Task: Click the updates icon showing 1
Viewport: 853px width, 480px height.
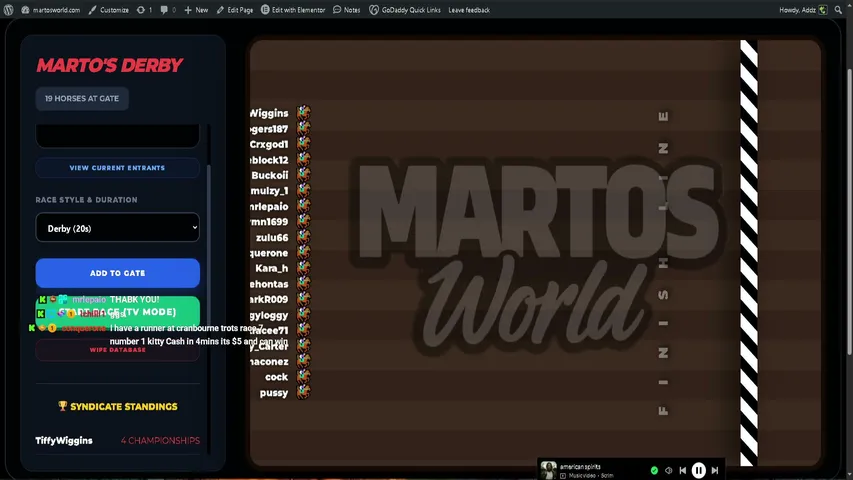Action: [x=145, y=10]
